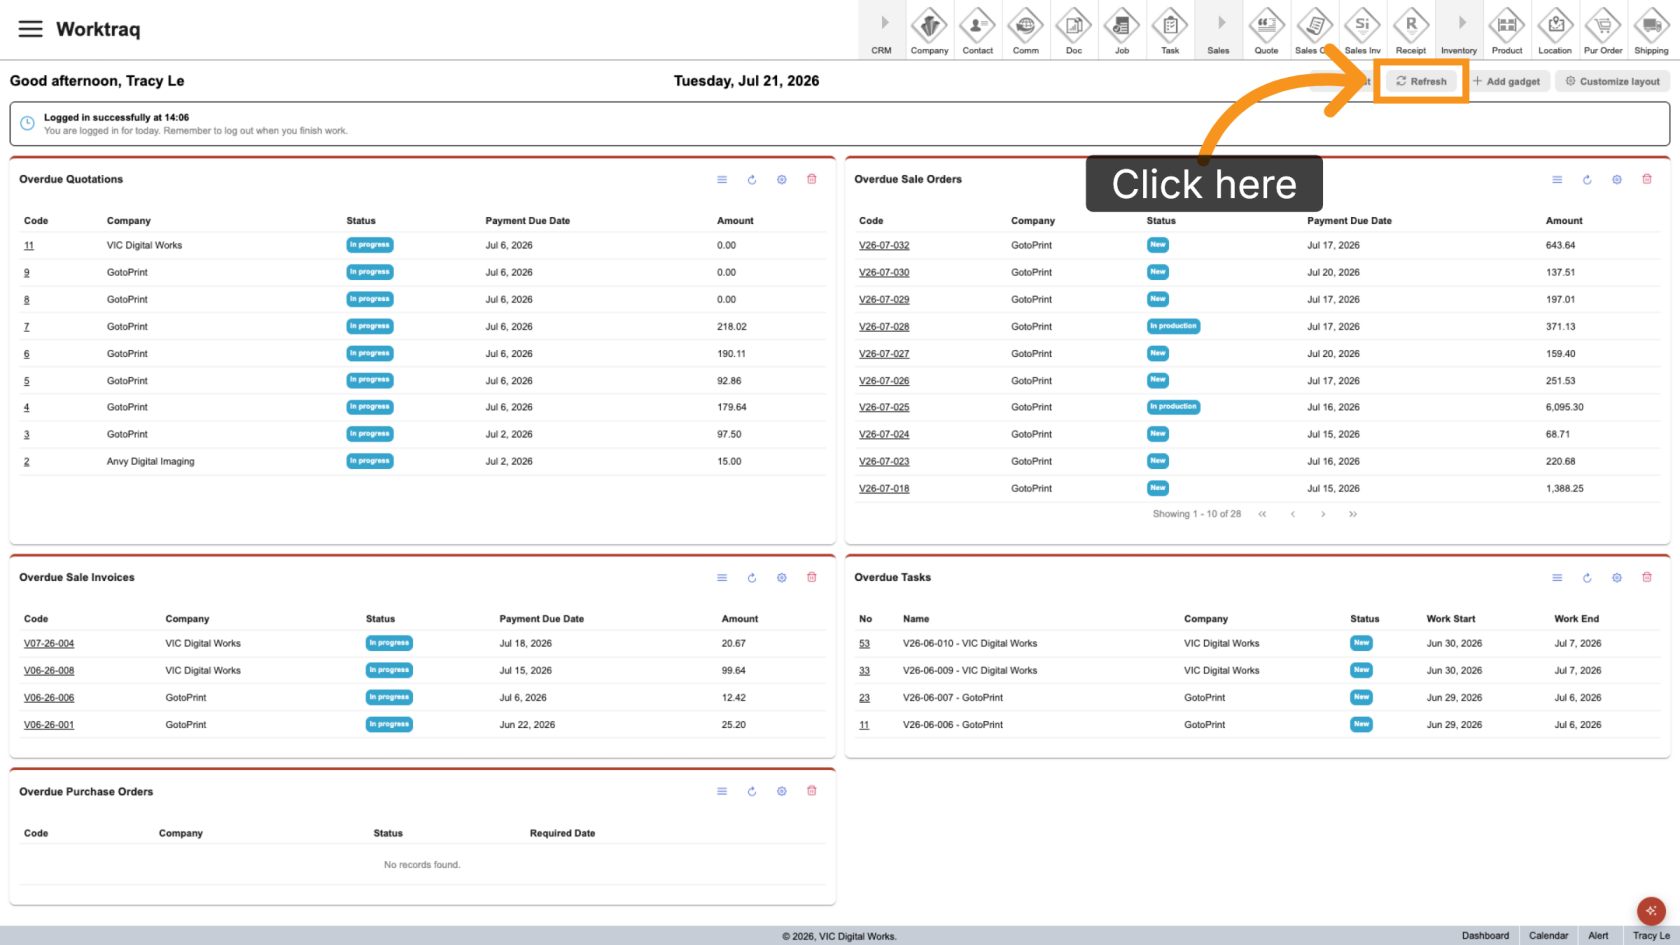Open Overdue Sale Invoices list menu
The height and width of the screenshot is (945, 1680).
(722, 578)
